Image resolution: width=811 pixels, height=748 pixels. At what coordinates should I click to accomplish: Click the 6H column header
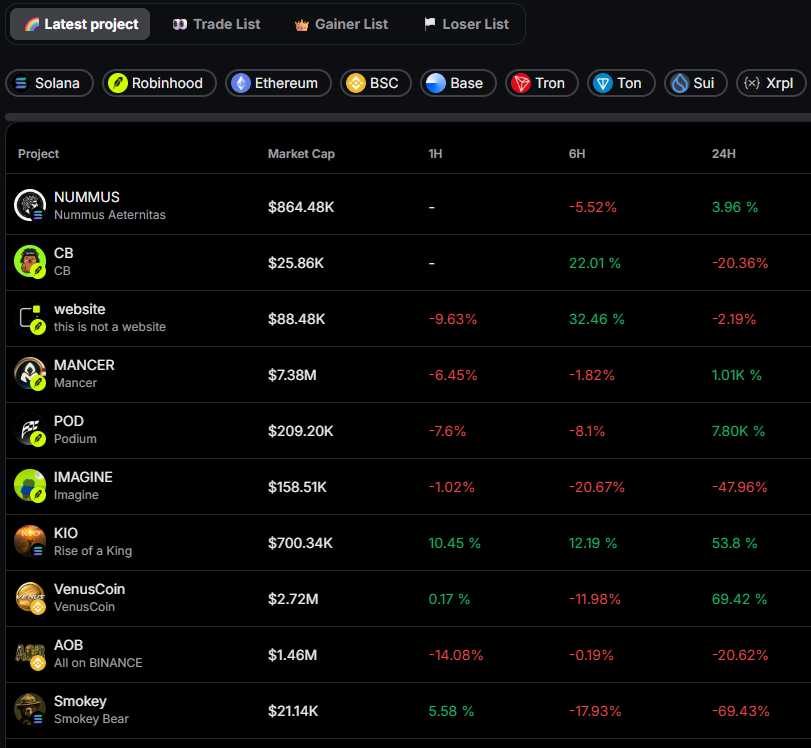click(x=577, y=154)
